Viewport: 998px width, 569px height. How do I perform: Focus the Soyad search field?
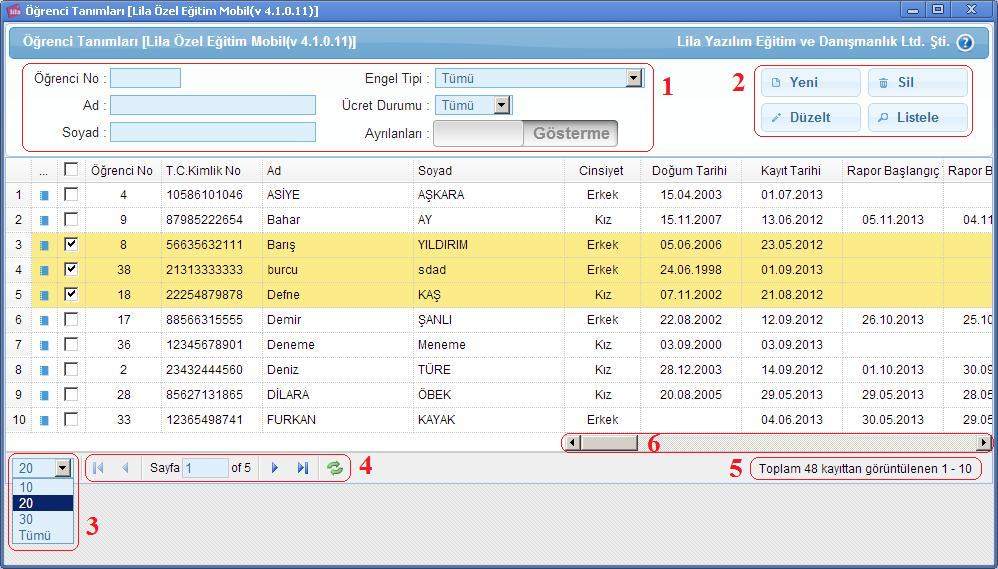[213, 132]
